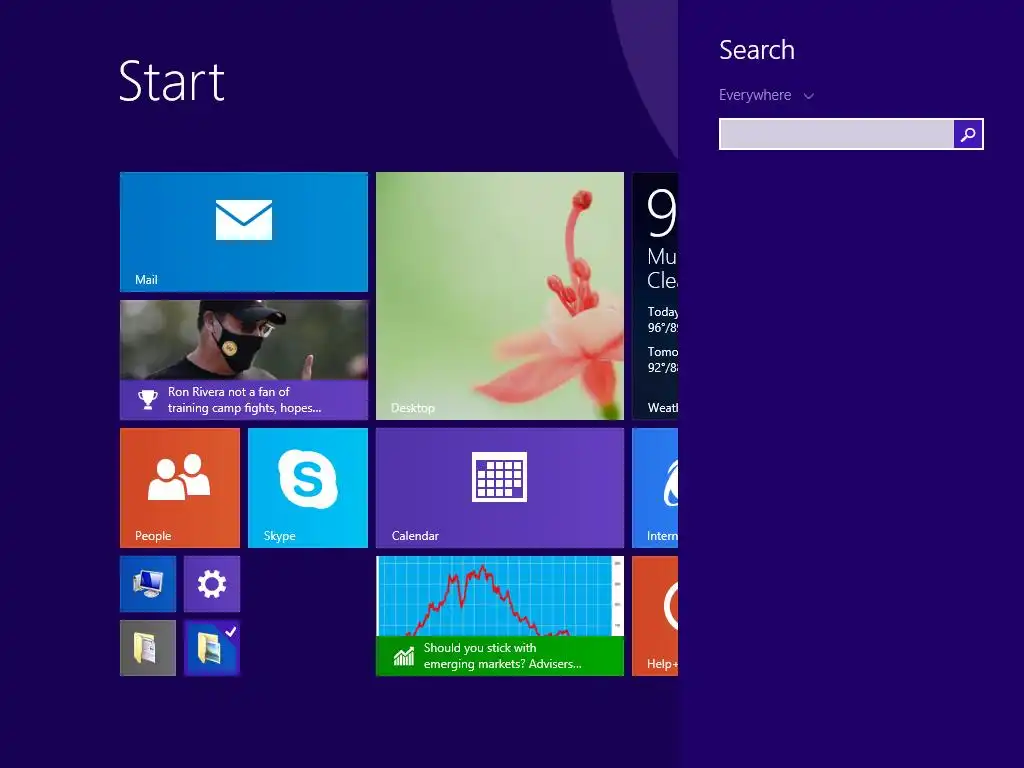Open the Weather tile
This screenshot has width=1024, height=768.
tap(655, 296)
